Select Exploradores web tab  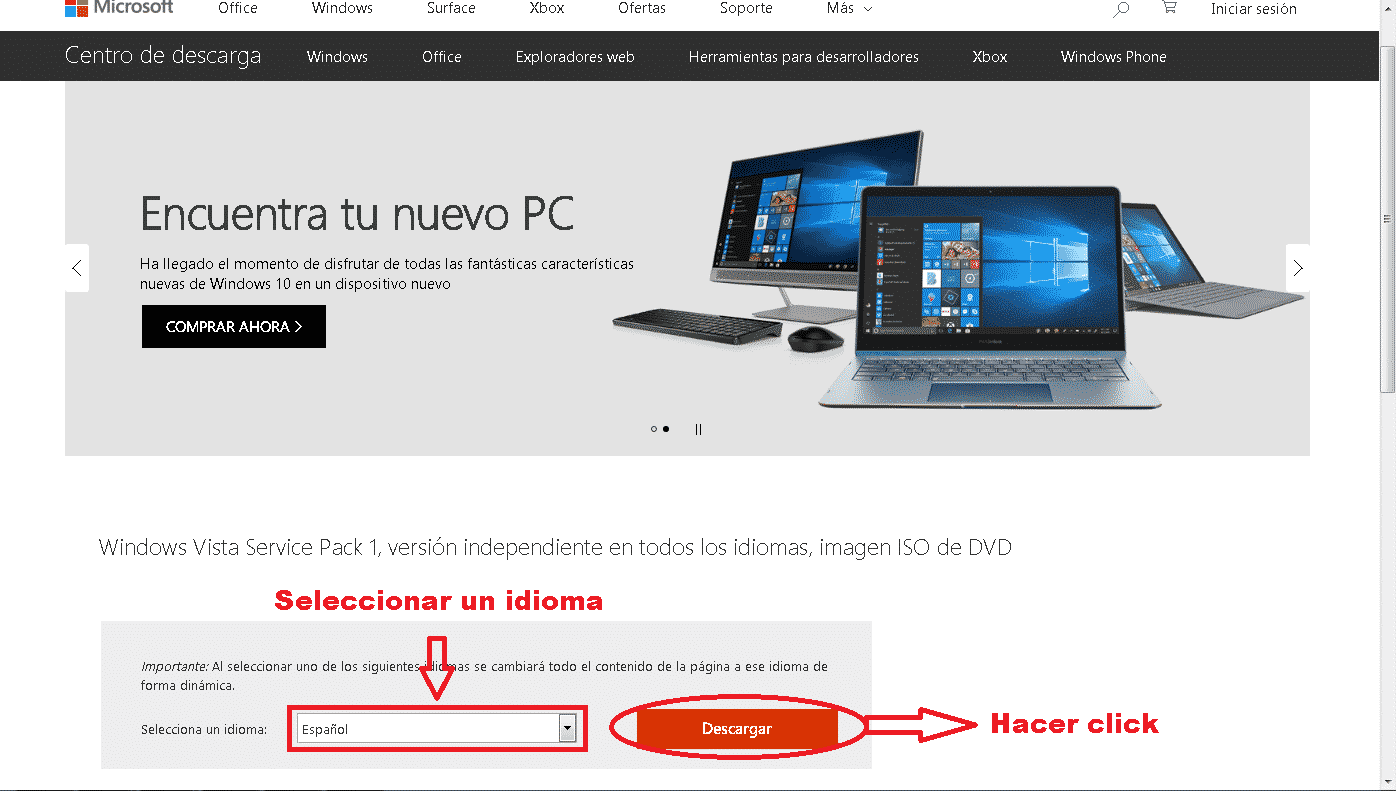click(x=575, y=57)
